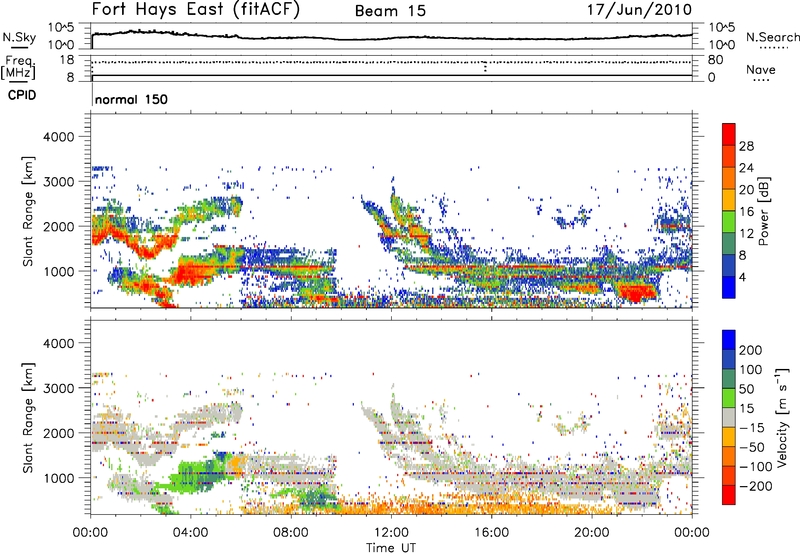Image resolution: width=800 pixels, height=554 pixels.
Task: Click the "3000" tick on velocity plot
Action: pos(58,388)
